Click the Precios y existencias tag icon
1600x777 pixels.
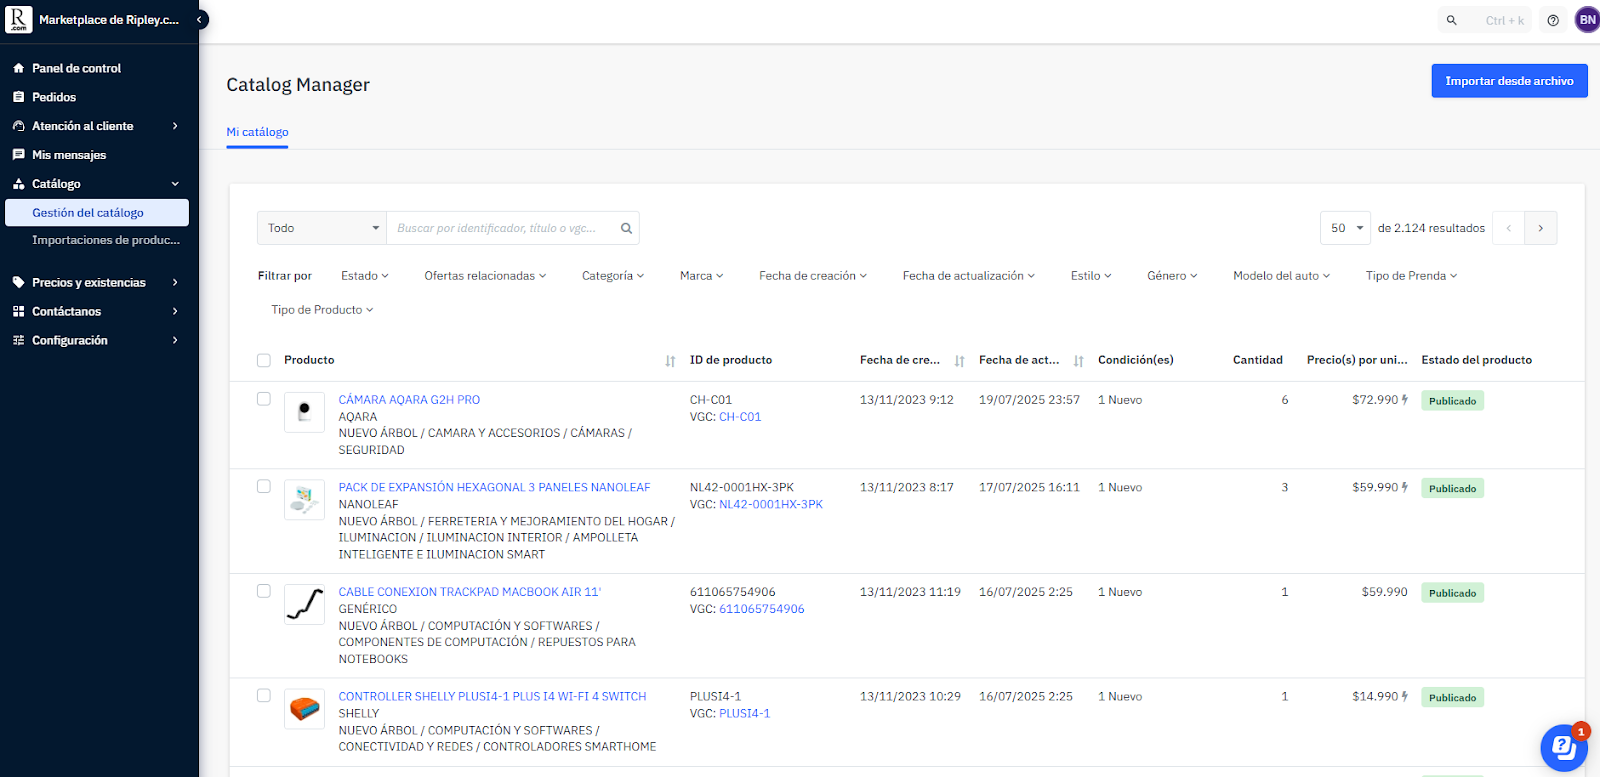click(18, 282)
